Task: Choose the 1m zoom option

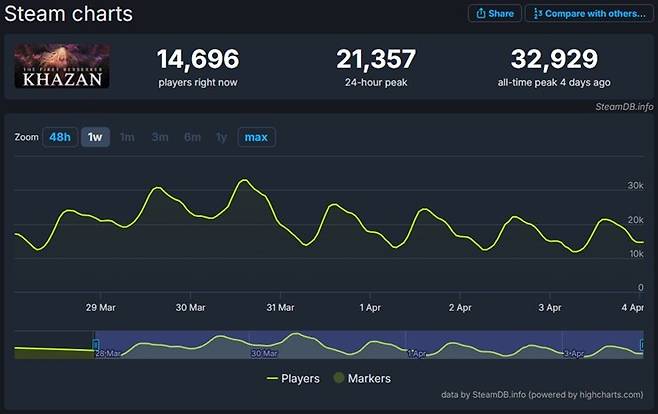Action: pyautogui.click(x=127, y=137)
